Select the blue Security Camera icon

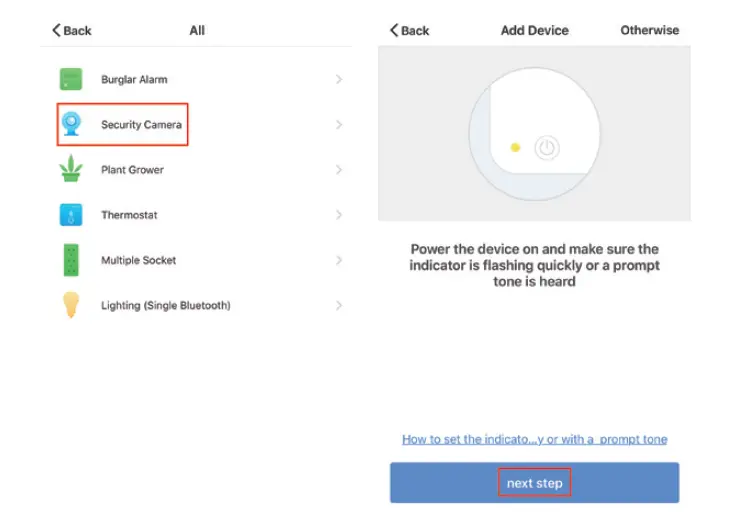click(71, 124)
